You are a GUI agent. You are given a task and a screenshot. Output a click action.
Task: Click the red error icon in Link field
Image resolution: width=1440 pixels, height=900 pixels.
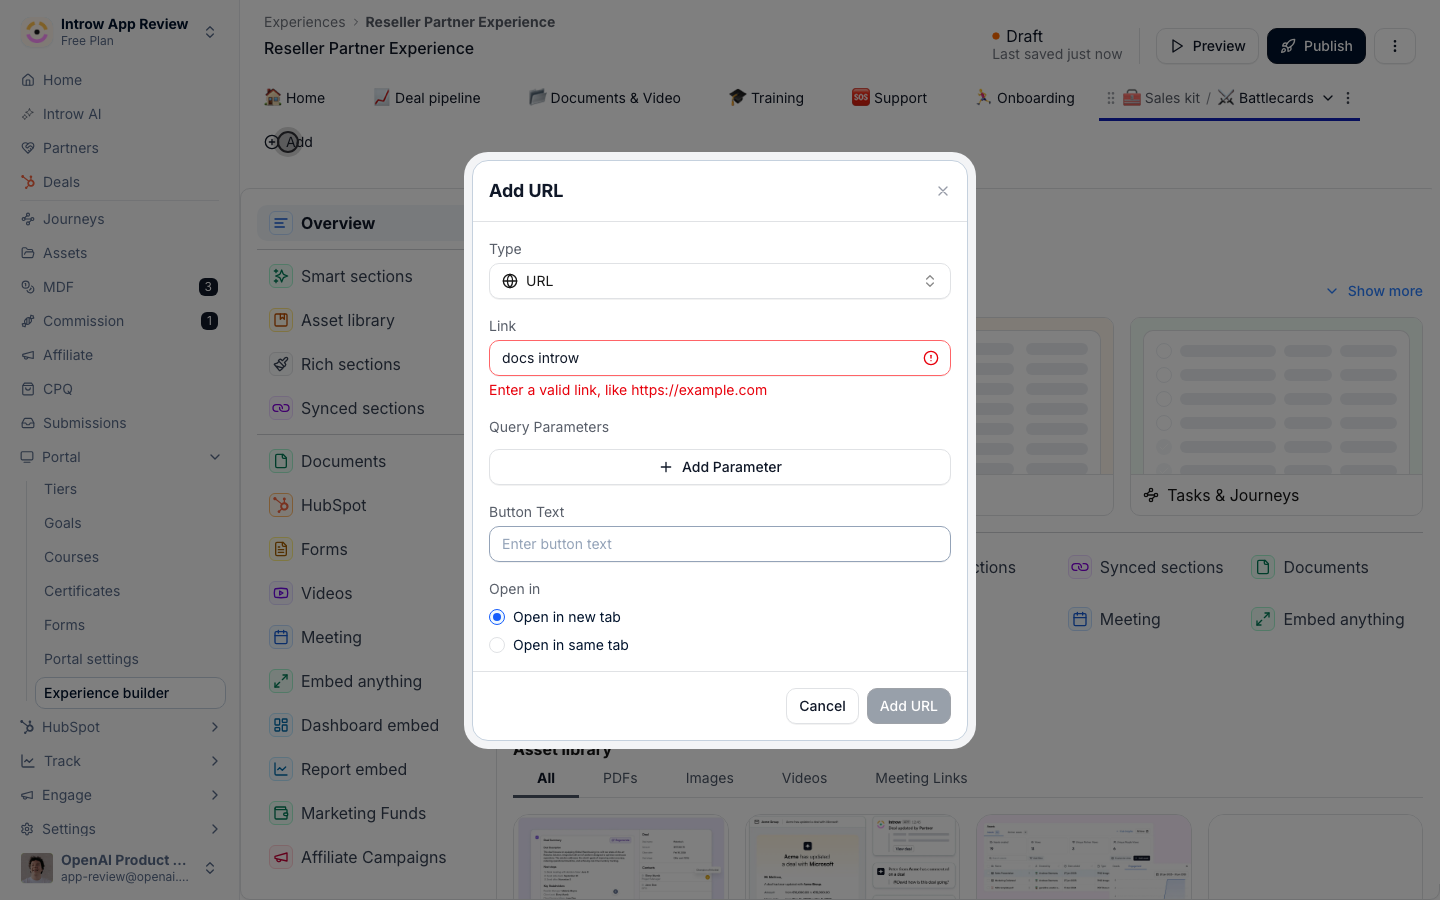pyautogui.click(x=931, y=358)
